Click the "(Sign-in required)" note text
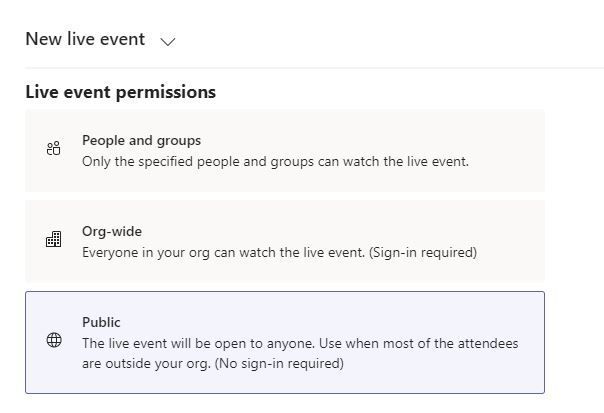Screen dimensions: 604x413 [423, 252]
